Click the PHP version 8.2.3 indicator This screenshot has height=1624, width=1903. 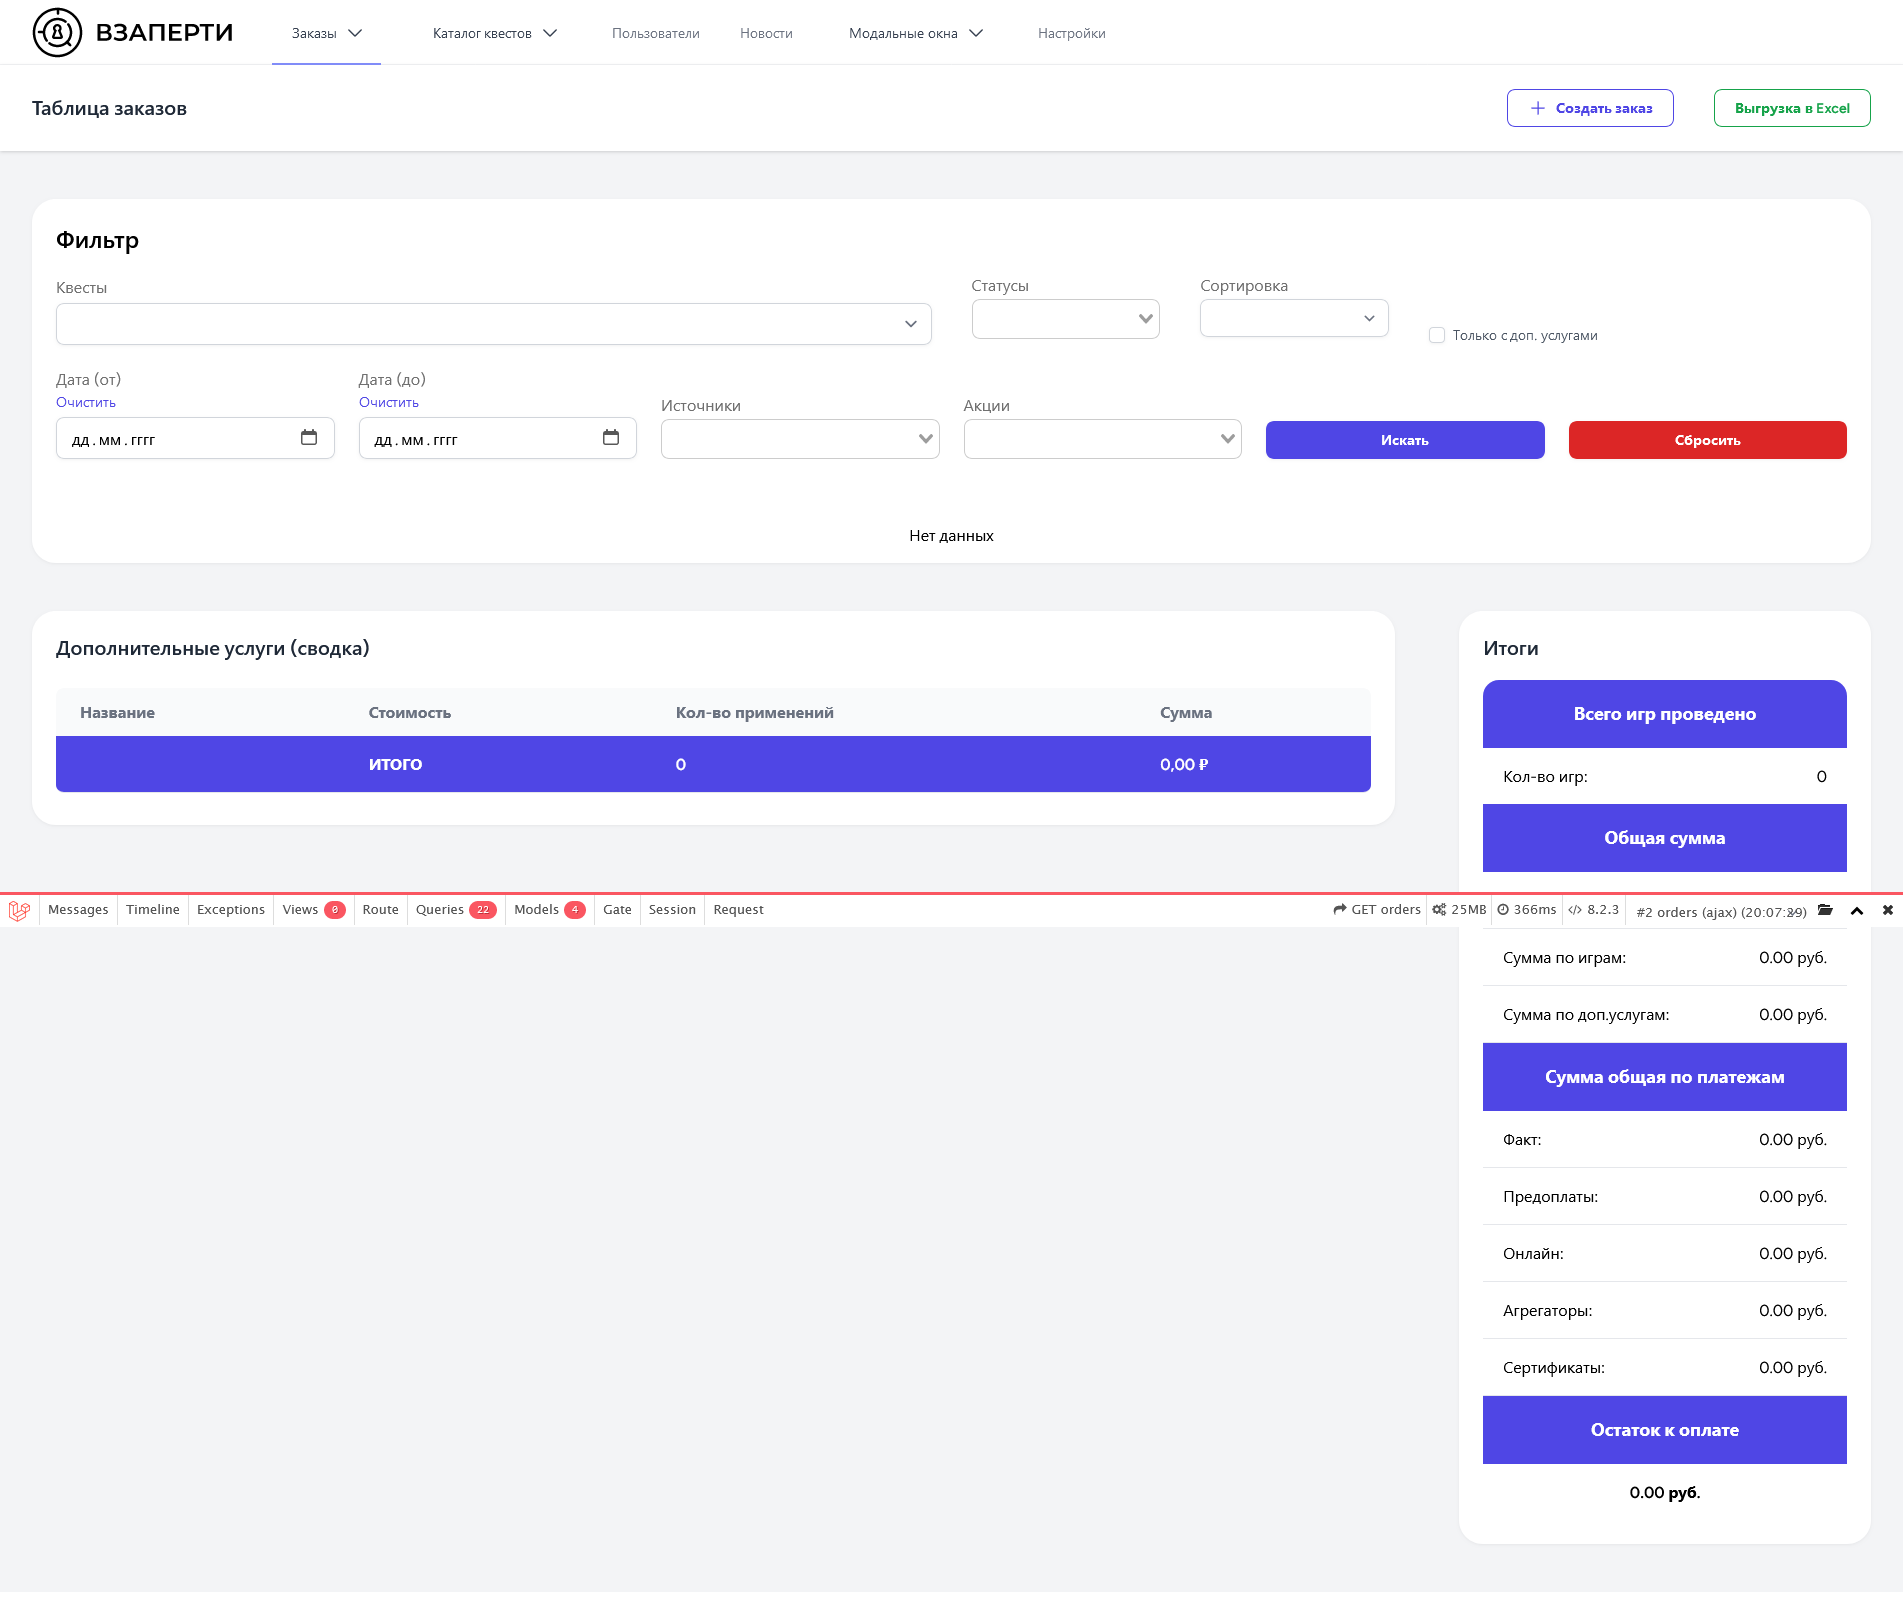pyautogui.click(x=1593, y=910)
